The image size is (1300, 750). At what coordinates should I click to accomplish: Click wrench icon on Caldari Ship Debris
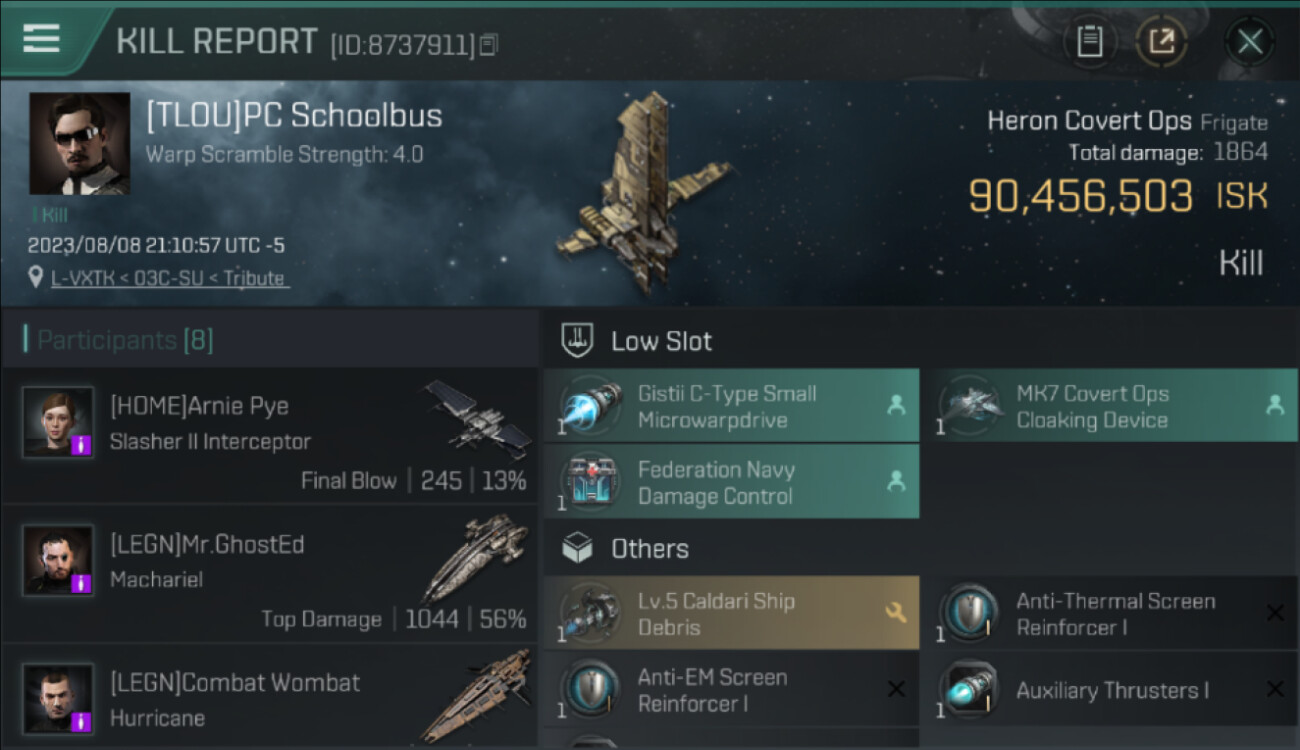895,612
